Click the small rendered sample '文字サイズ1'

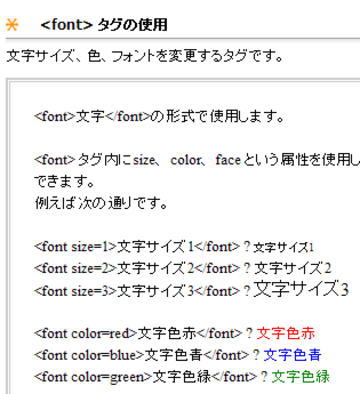284,248
